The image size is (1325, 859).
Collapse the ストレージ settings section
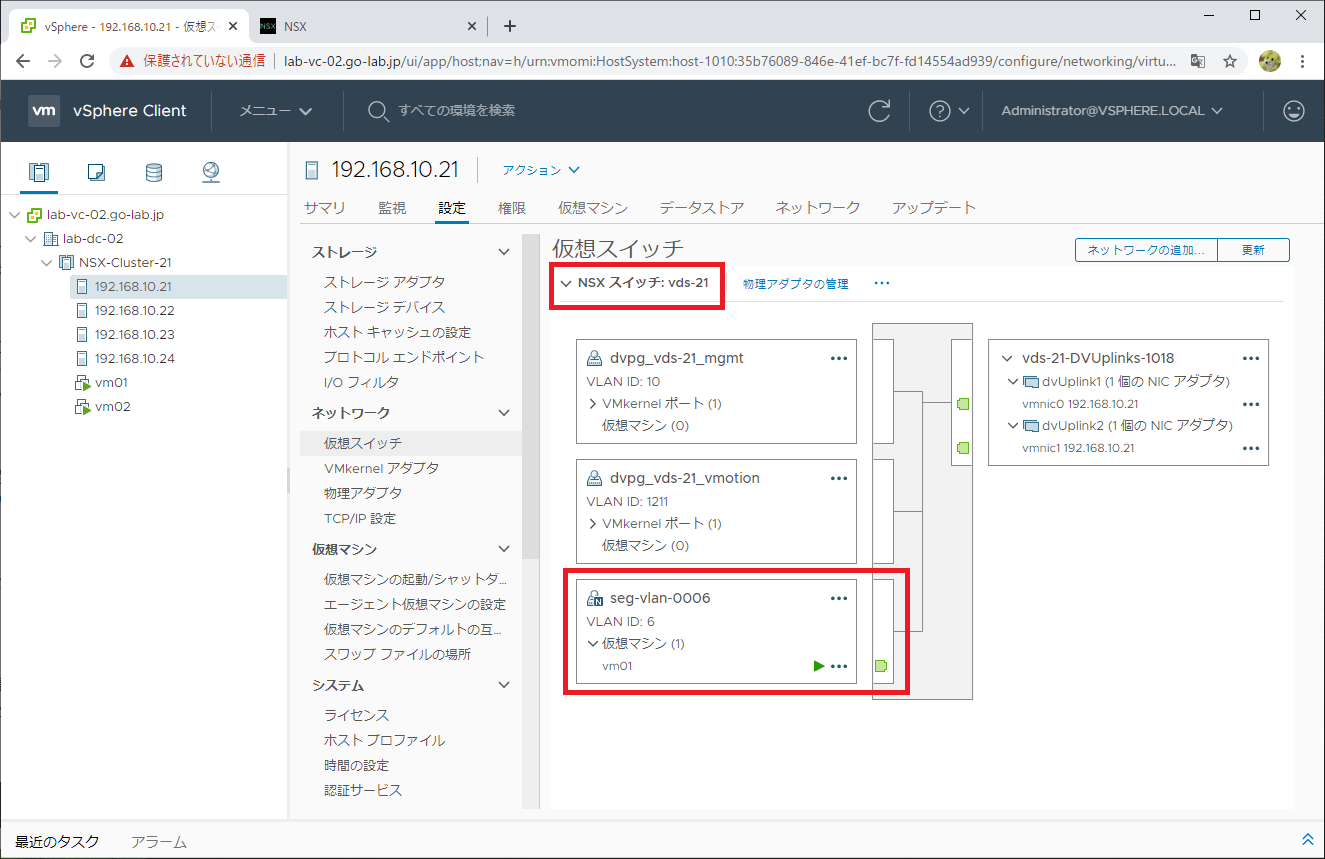tap(504, 252)
